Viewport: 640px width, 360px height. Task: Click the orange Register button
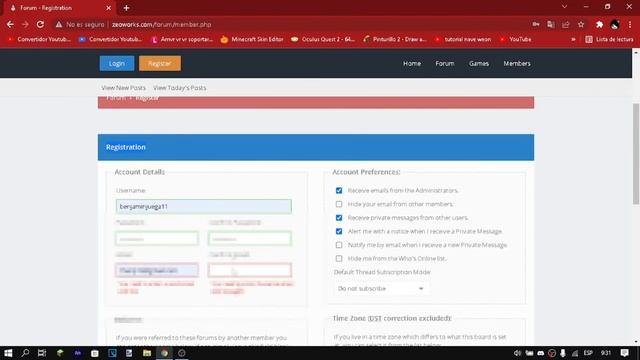(x=160, y=63)
